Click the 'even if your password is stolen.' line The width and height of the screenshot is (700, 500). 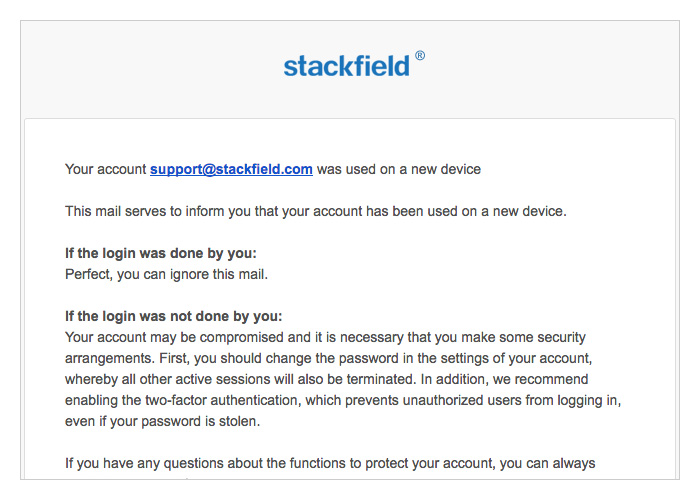click(x=162, y=421)
